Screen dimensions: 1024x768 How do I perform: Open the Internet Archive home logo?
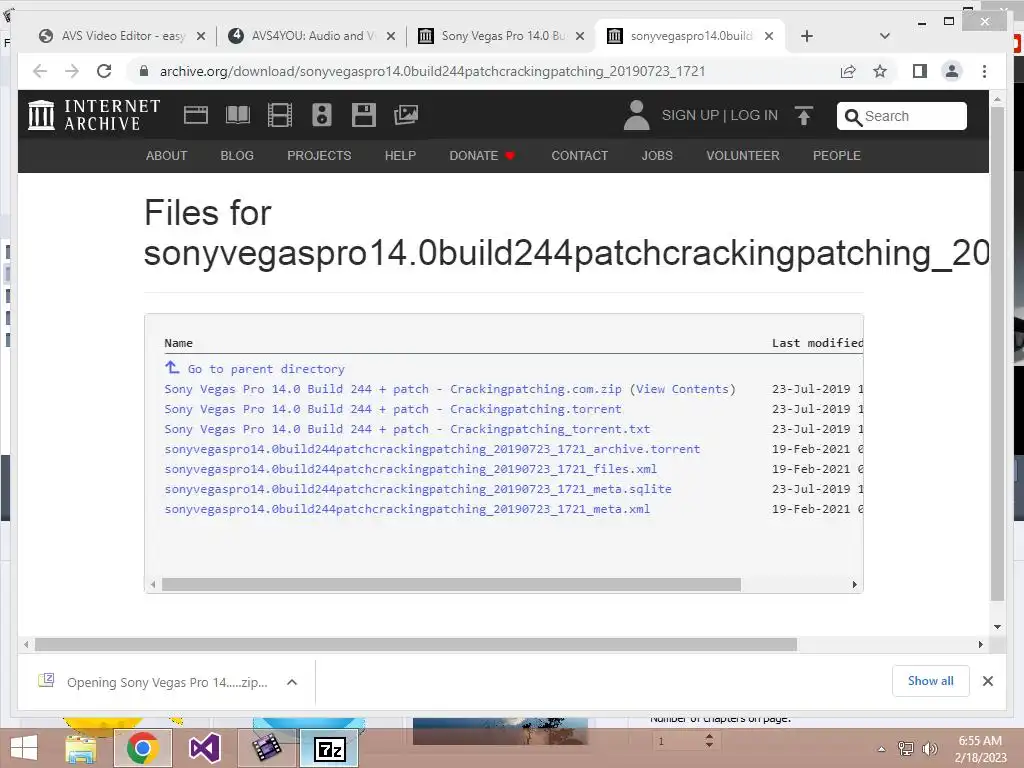(x=94, y=115)
